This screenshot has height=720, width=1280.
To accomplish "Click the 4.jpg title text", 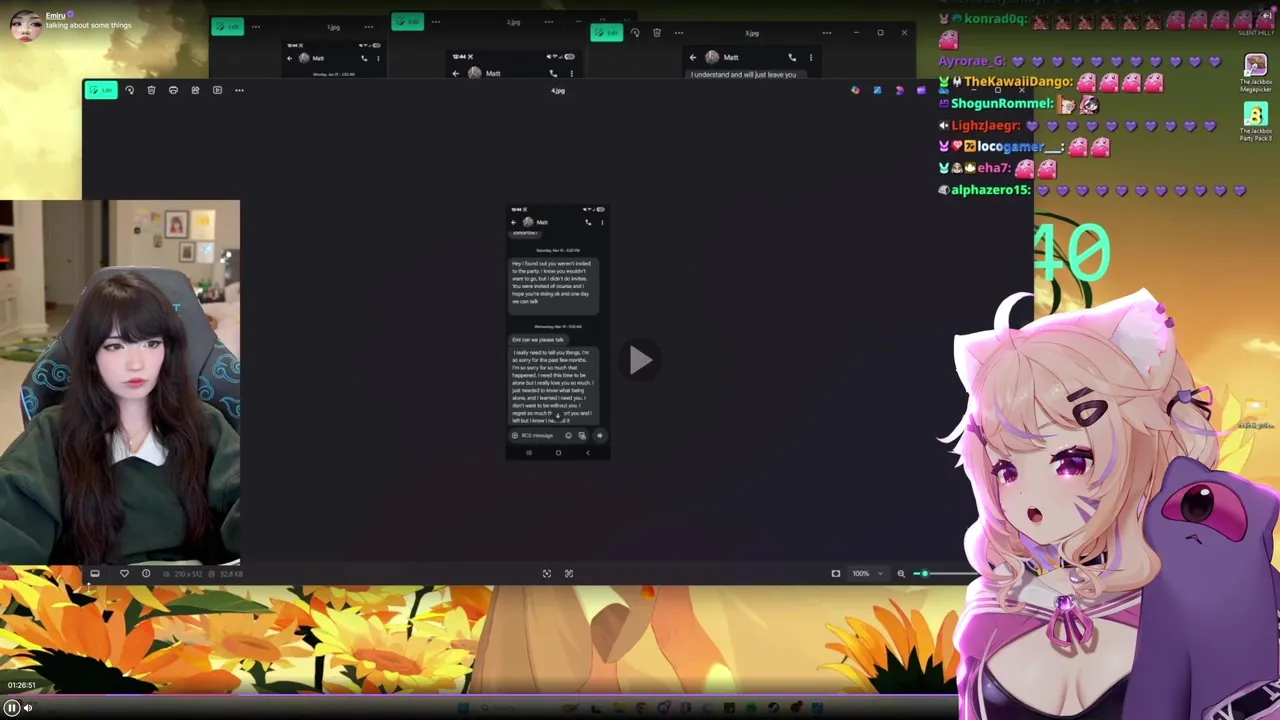I will click(x=558, y=91).
